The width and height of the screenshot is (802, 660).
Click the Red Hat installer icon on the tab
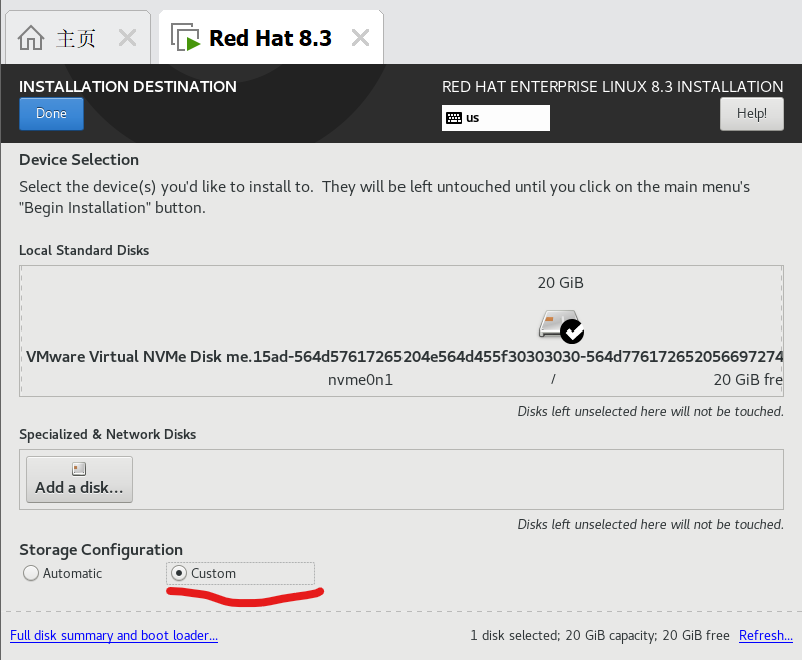[x=186, y=37]
